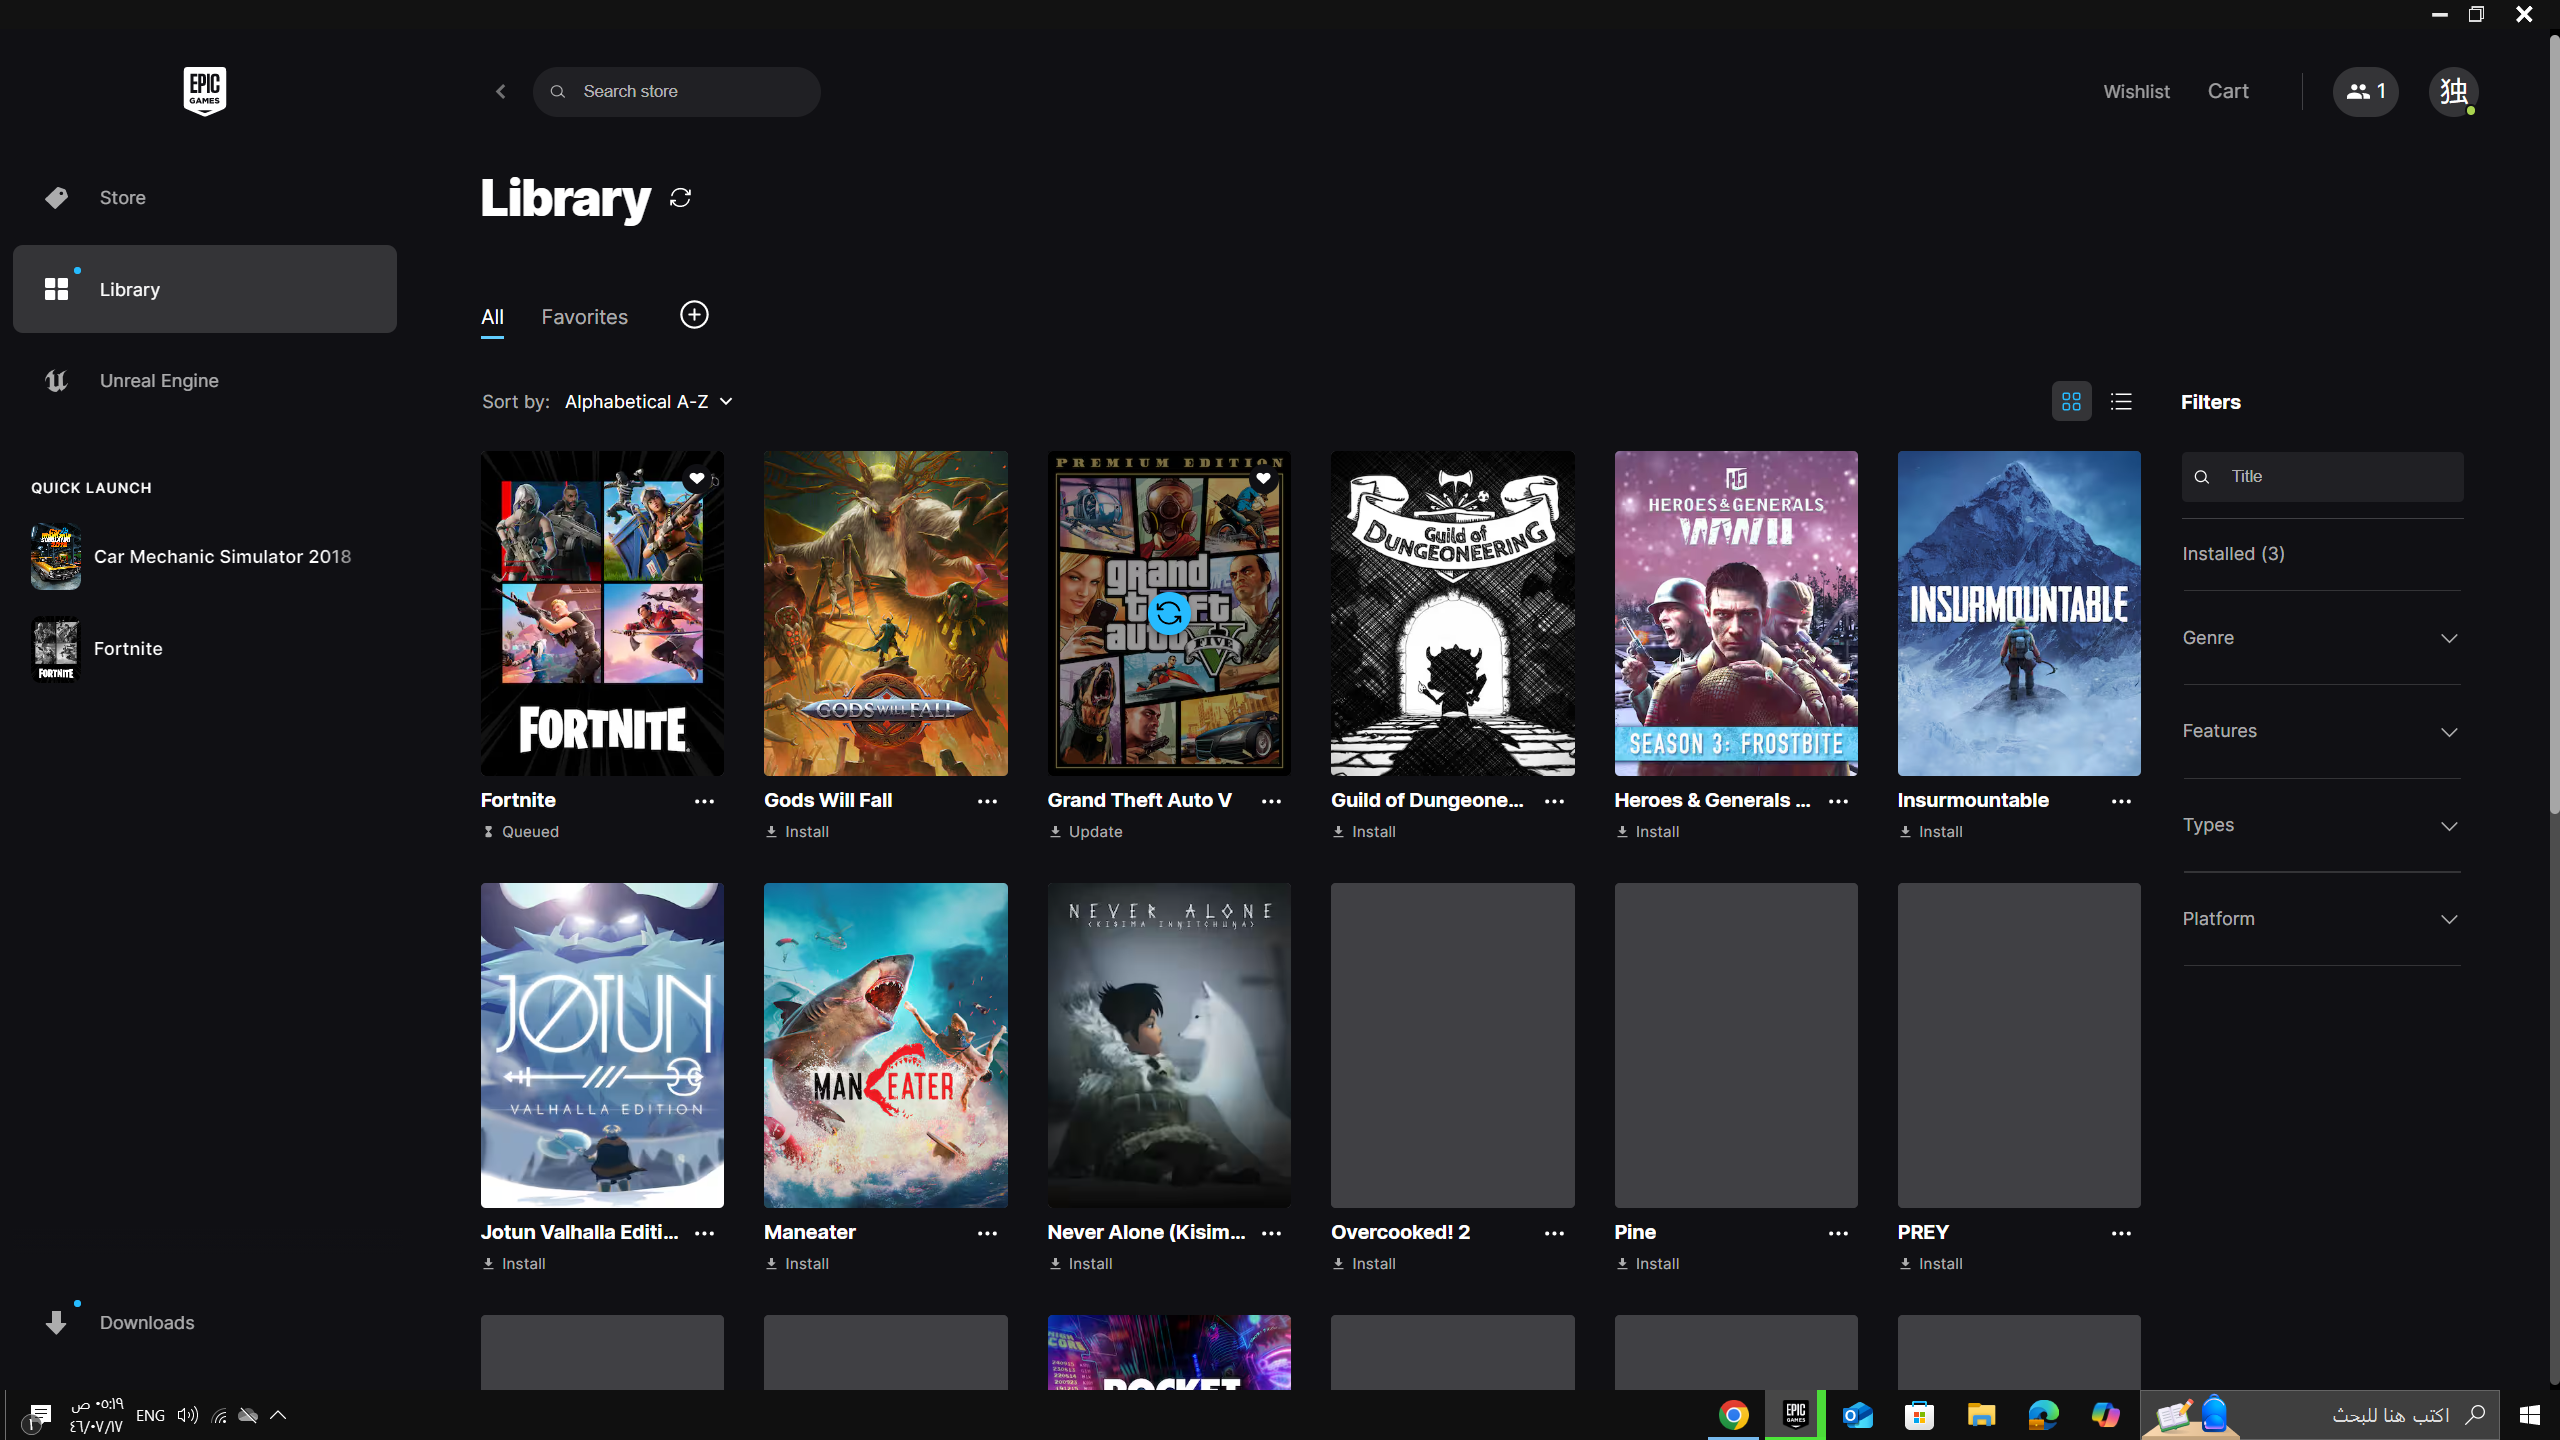Switch to list view layout
This screenshot has height=1440, width=2560.
2121,402
